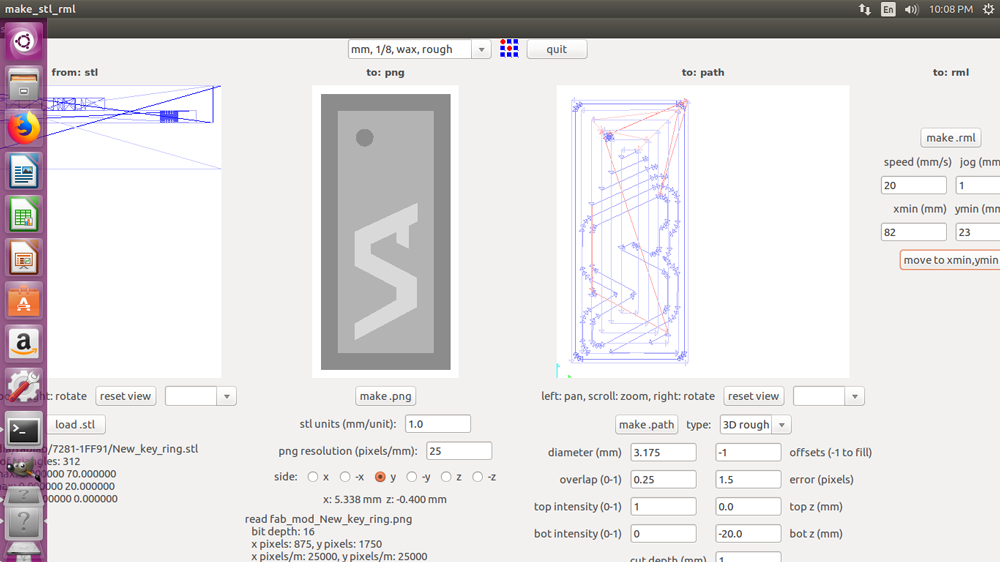Click the make .png button
The width and height of the screenshot is (1000, 562).
click(385, 396)
